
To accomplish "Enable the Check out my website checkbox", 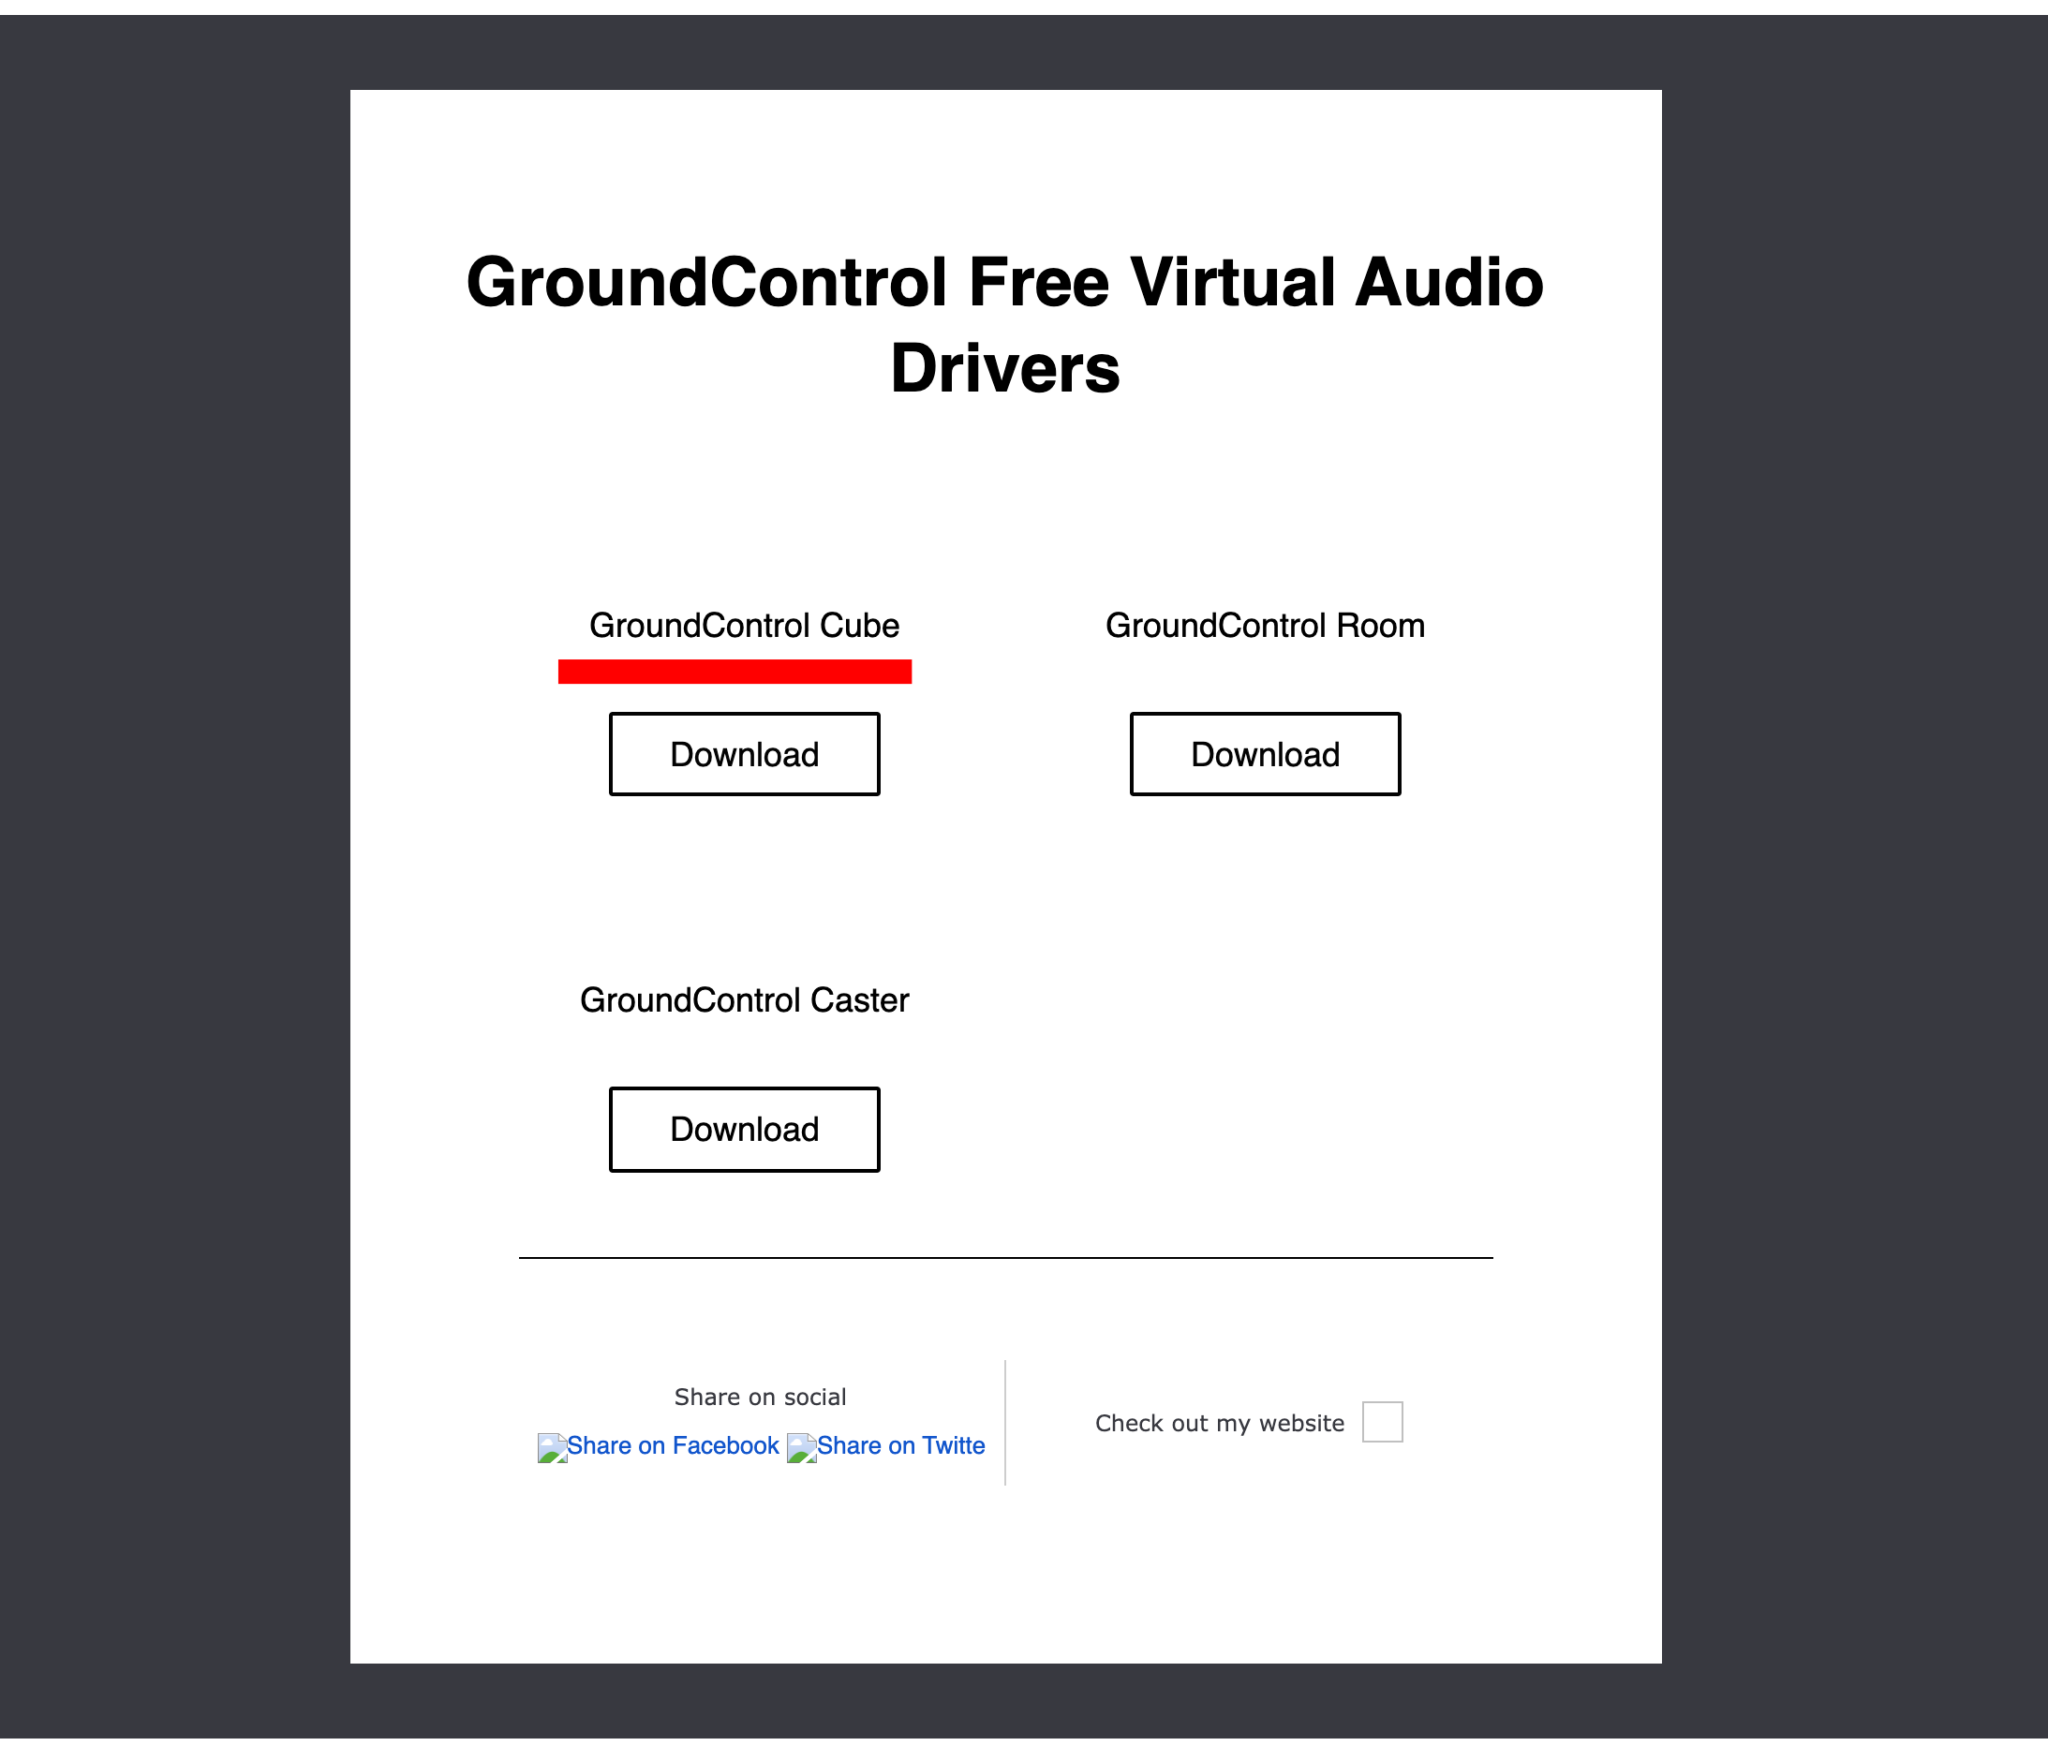I will click(1384, 1421).
